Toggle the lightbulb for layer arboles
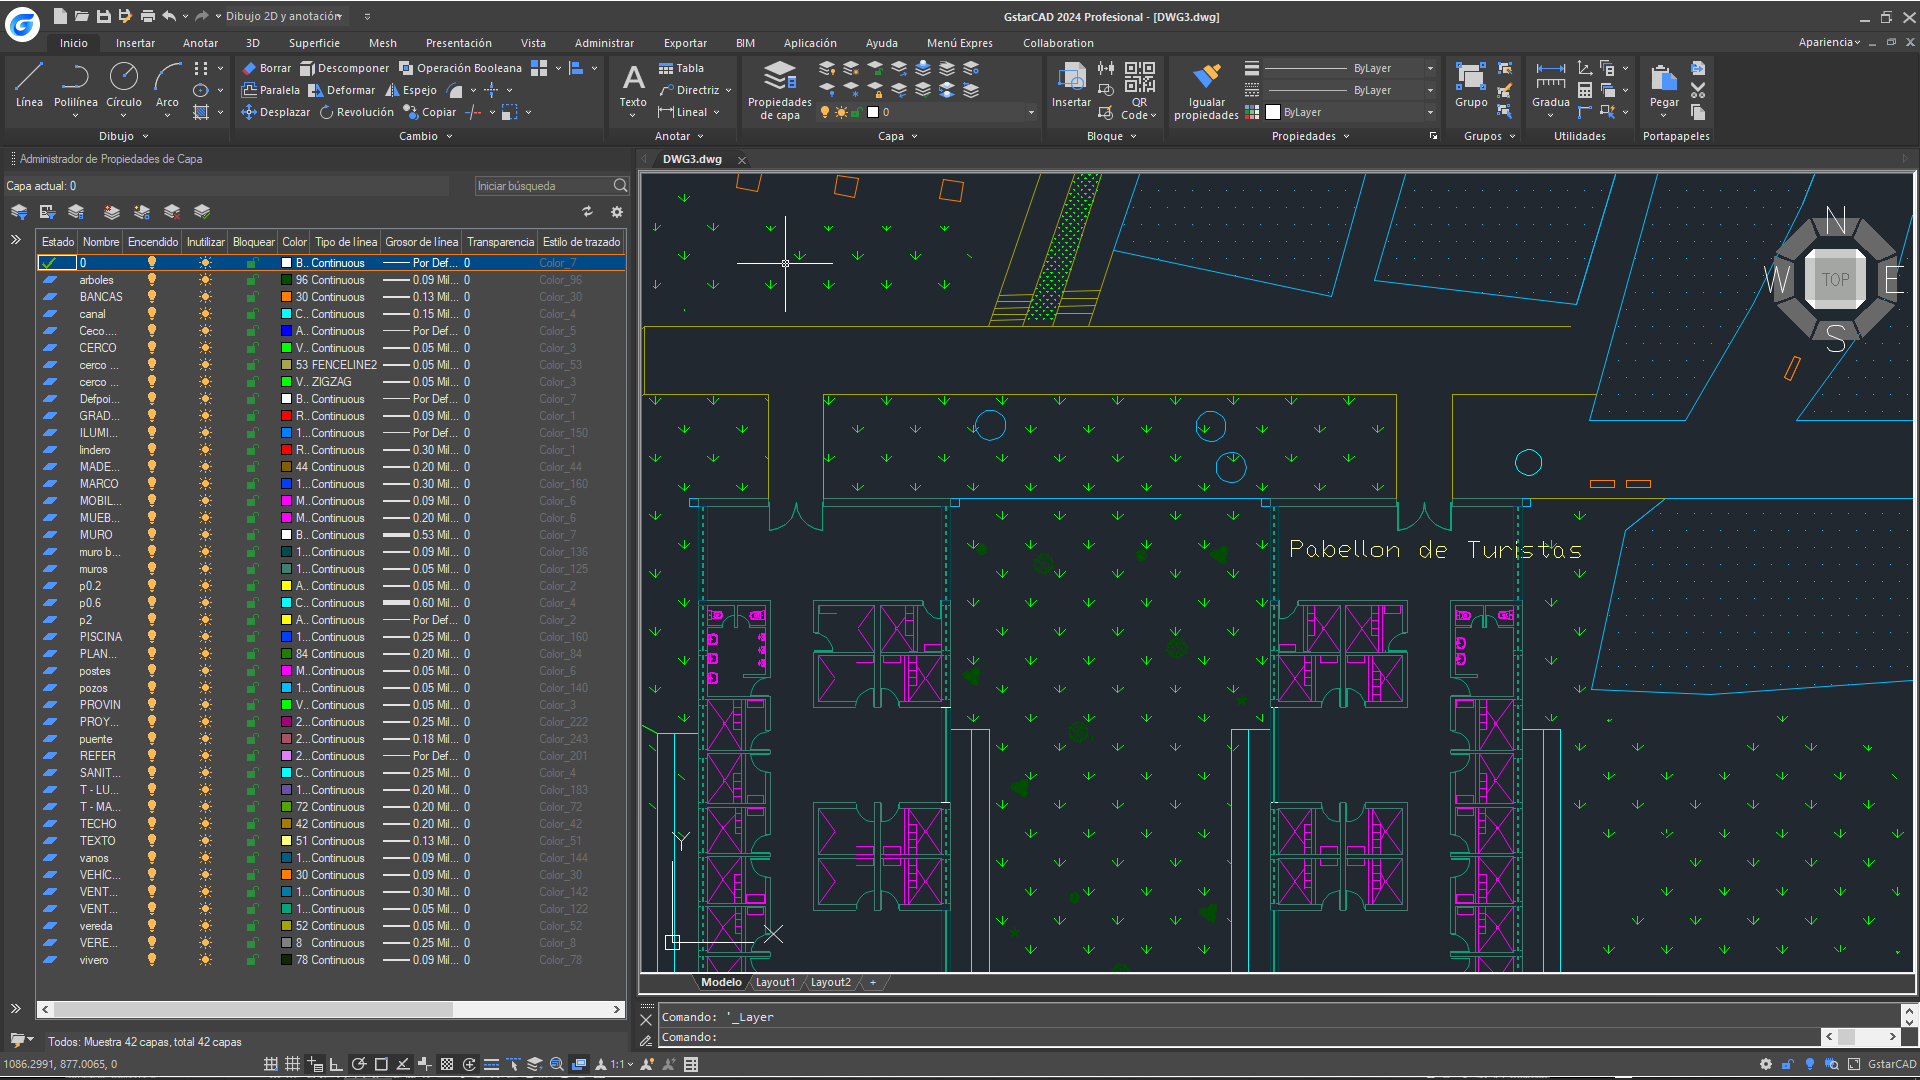The width and height of the screenshot is (1920, 1080). (152, 280)
